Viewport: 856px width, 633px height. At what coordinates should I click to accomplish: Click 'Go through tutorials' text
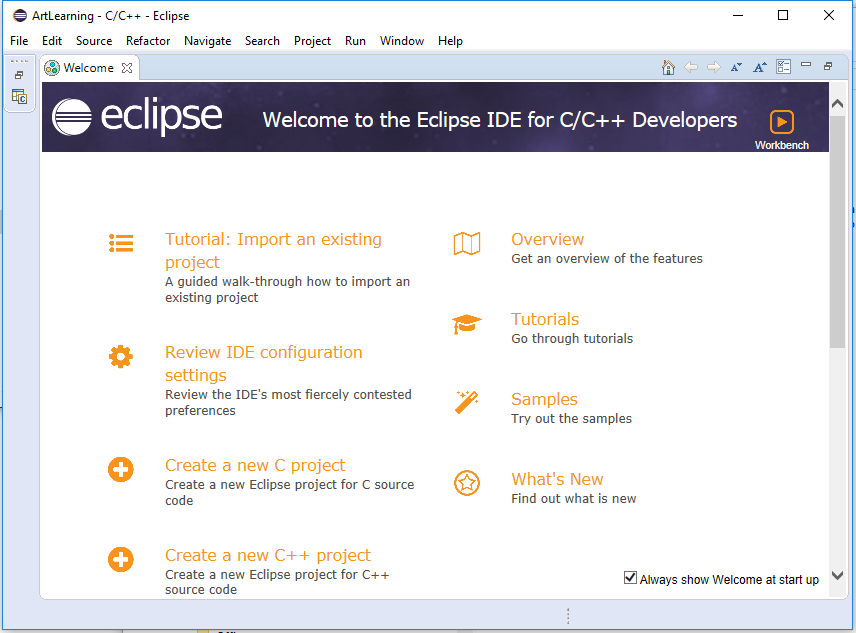[572, 339]
